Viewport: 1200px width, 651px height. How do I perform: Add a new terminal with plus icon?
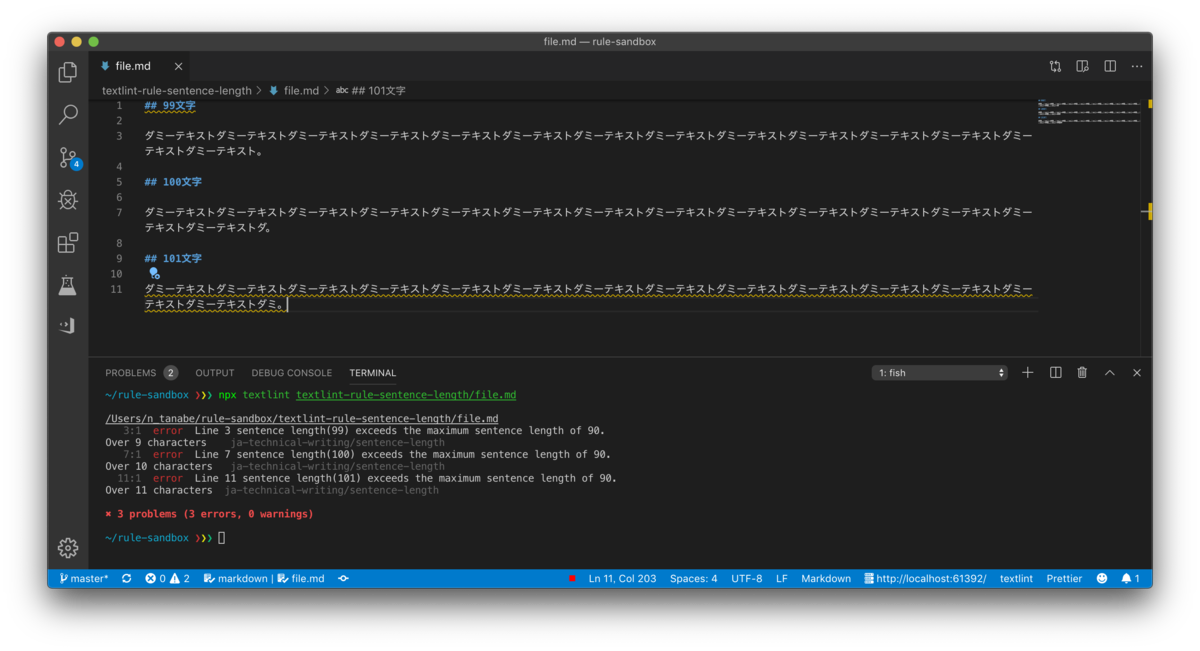1028,373
